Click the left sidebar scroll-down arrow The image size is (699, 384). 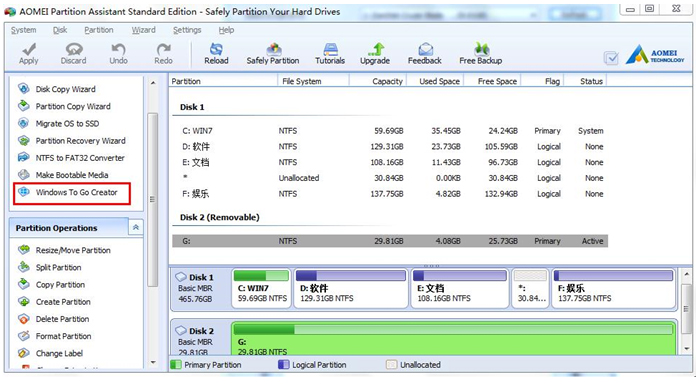coord(153,363)
